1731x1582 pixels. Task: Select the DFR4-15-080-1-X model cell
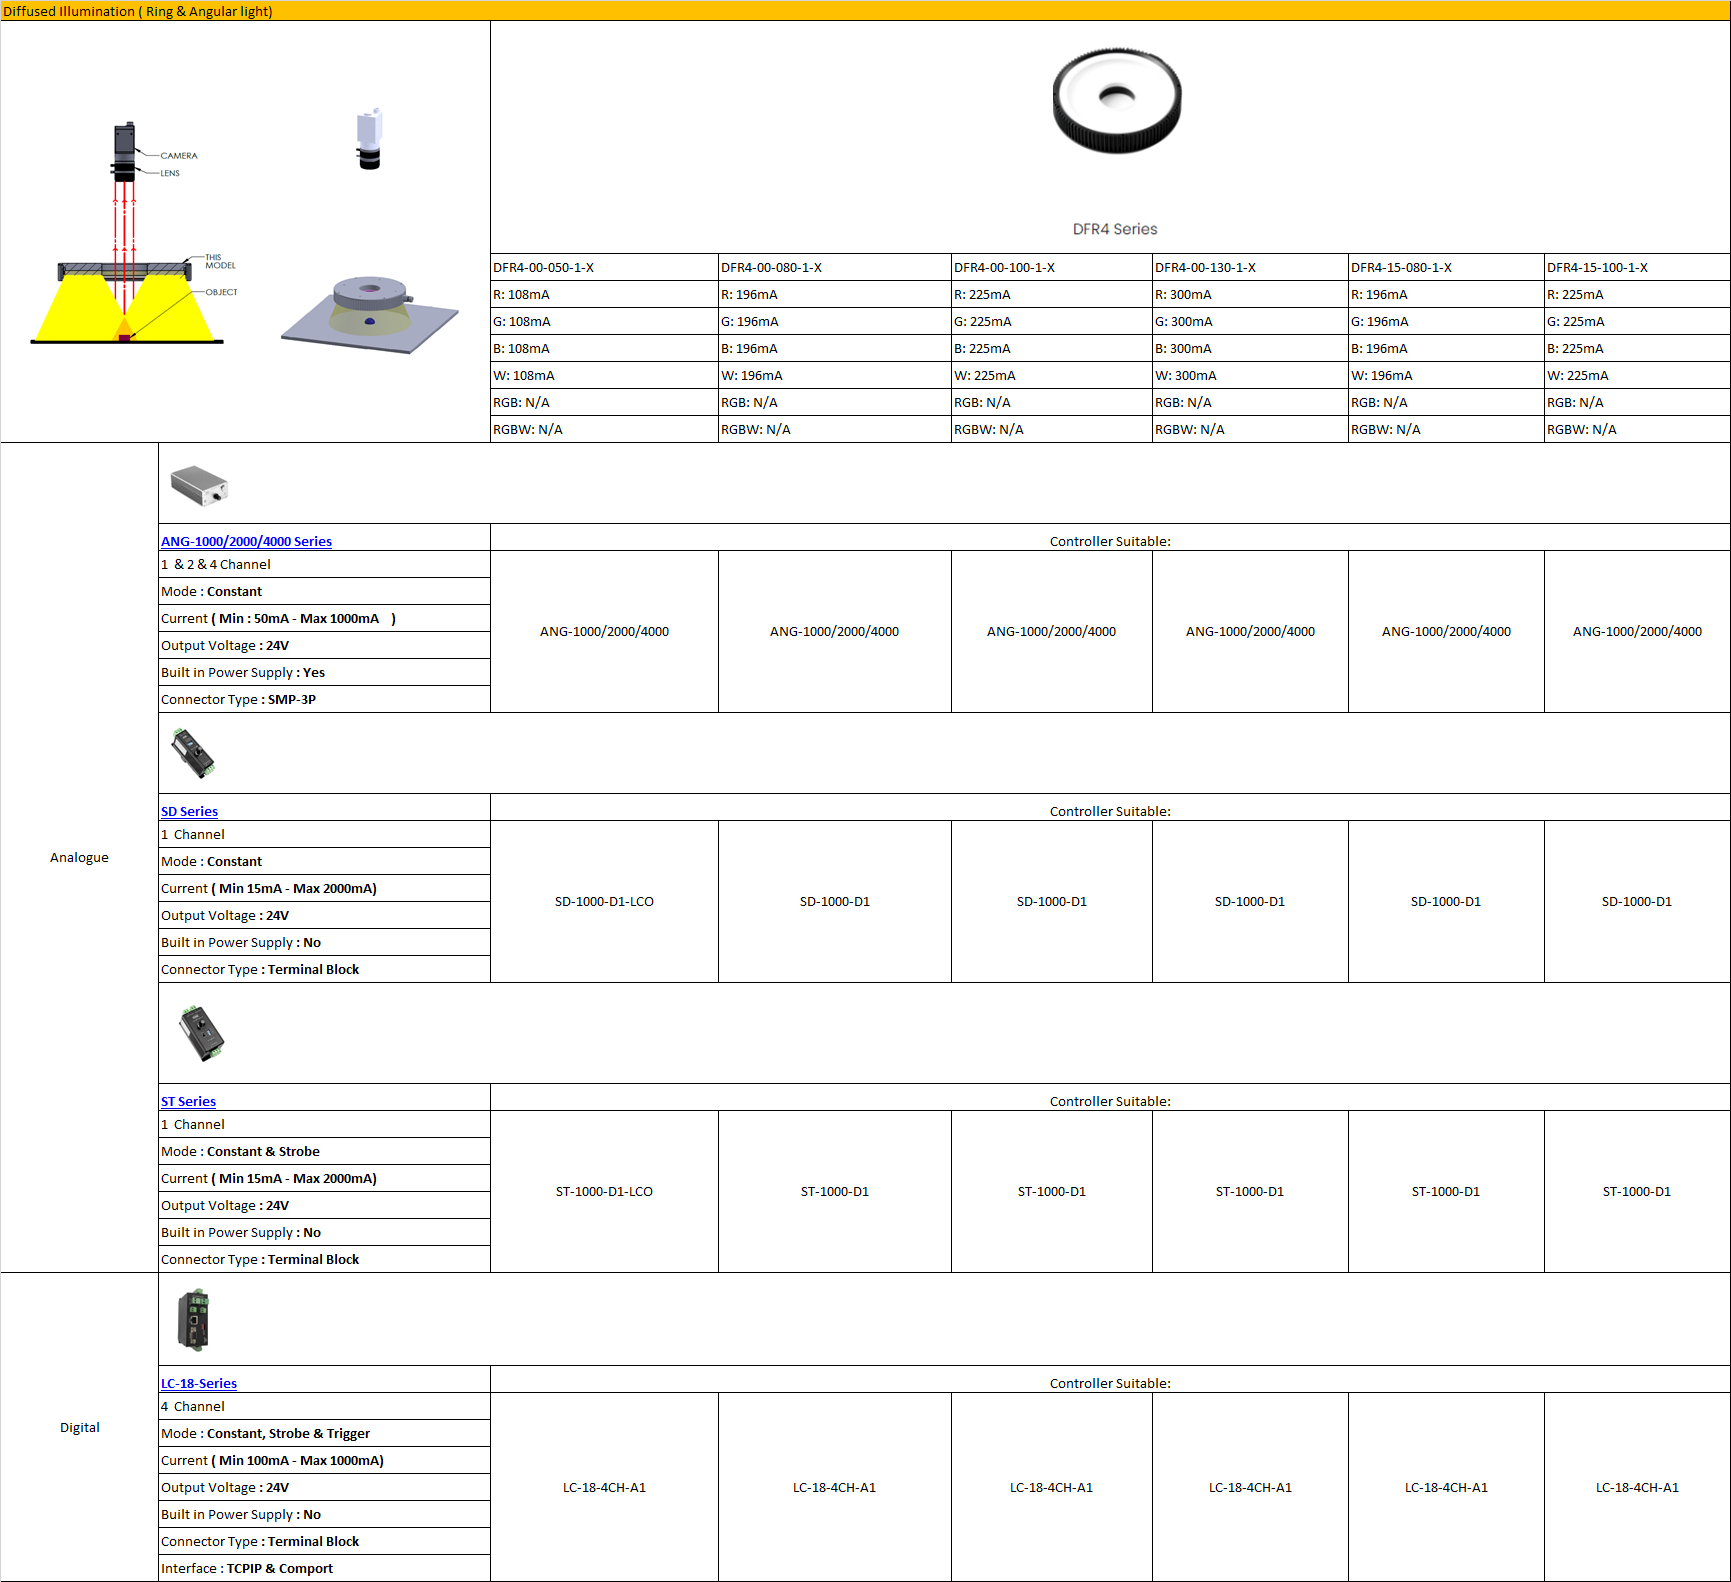(1446, 267)
